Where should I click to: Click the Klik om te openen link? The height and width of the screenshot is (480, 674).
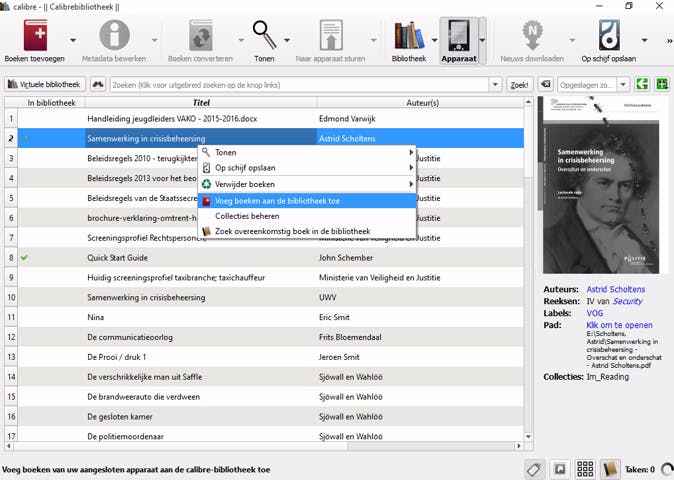pyautogui.click(x=619, y=325)
